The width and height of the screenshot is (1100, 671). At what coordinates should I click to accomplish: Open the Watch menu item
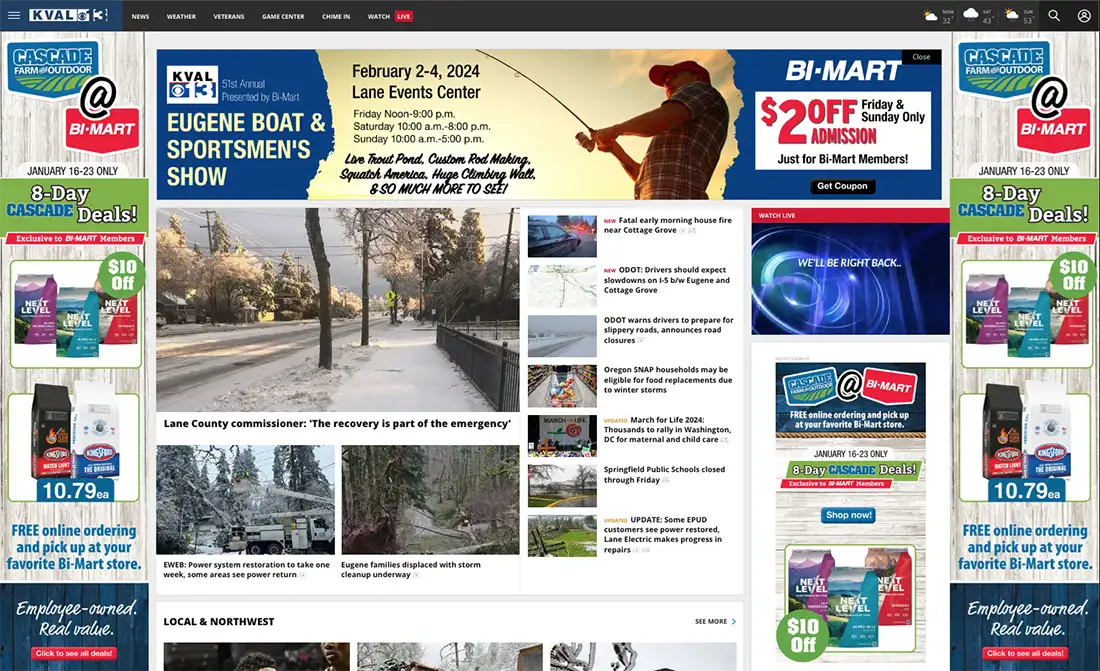pos(379,16)
